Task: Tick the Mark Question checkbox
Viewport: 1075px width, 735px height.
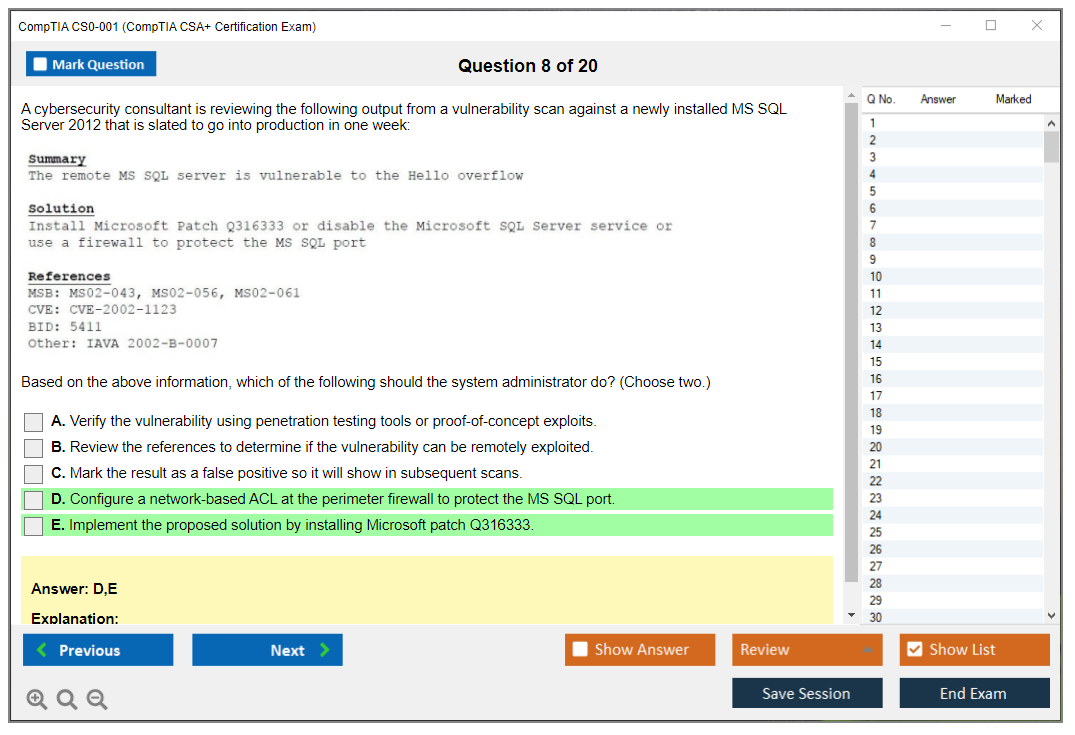Action: (x=41, y=64)
